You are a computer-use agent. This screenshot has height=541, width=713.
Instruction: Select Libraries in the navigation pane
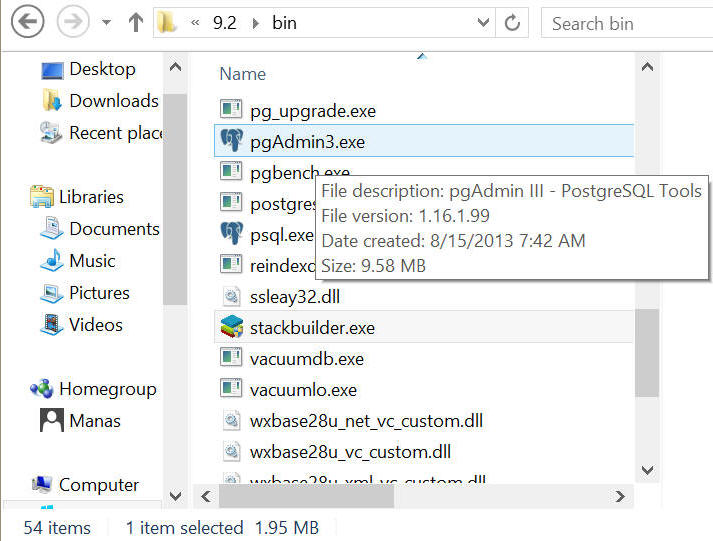pos(91,197)
